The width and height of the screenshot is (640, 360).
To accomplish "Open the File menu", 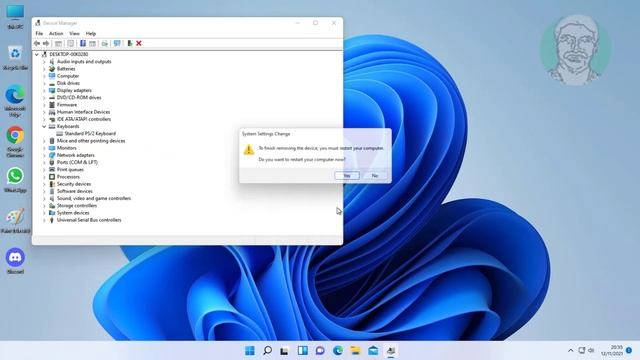I will pos(39,33).
